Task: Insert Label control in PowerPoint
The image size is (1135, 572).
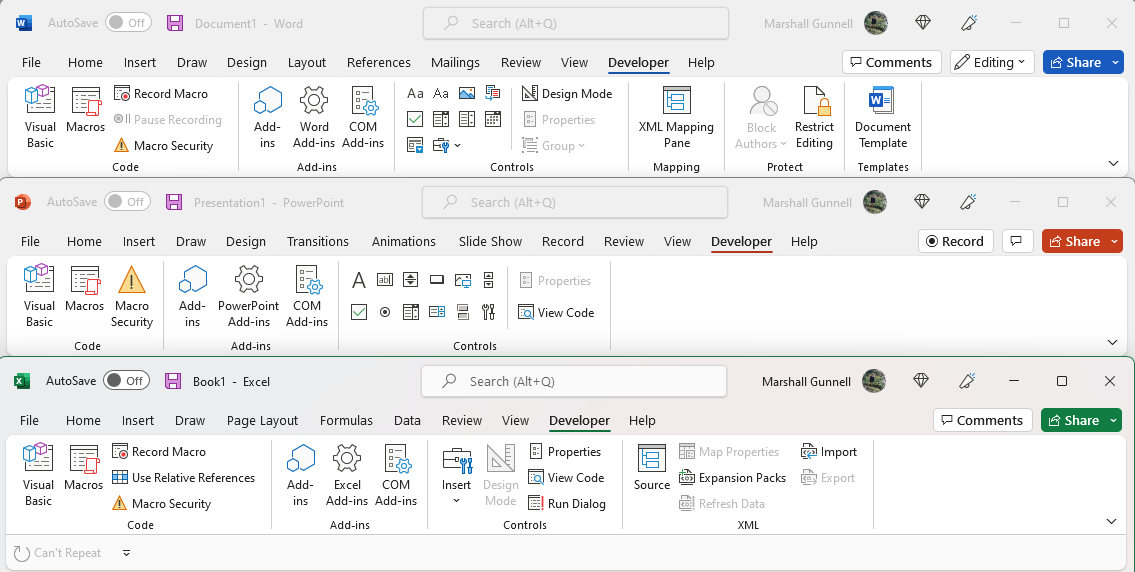Action: [x=358, y=279]
